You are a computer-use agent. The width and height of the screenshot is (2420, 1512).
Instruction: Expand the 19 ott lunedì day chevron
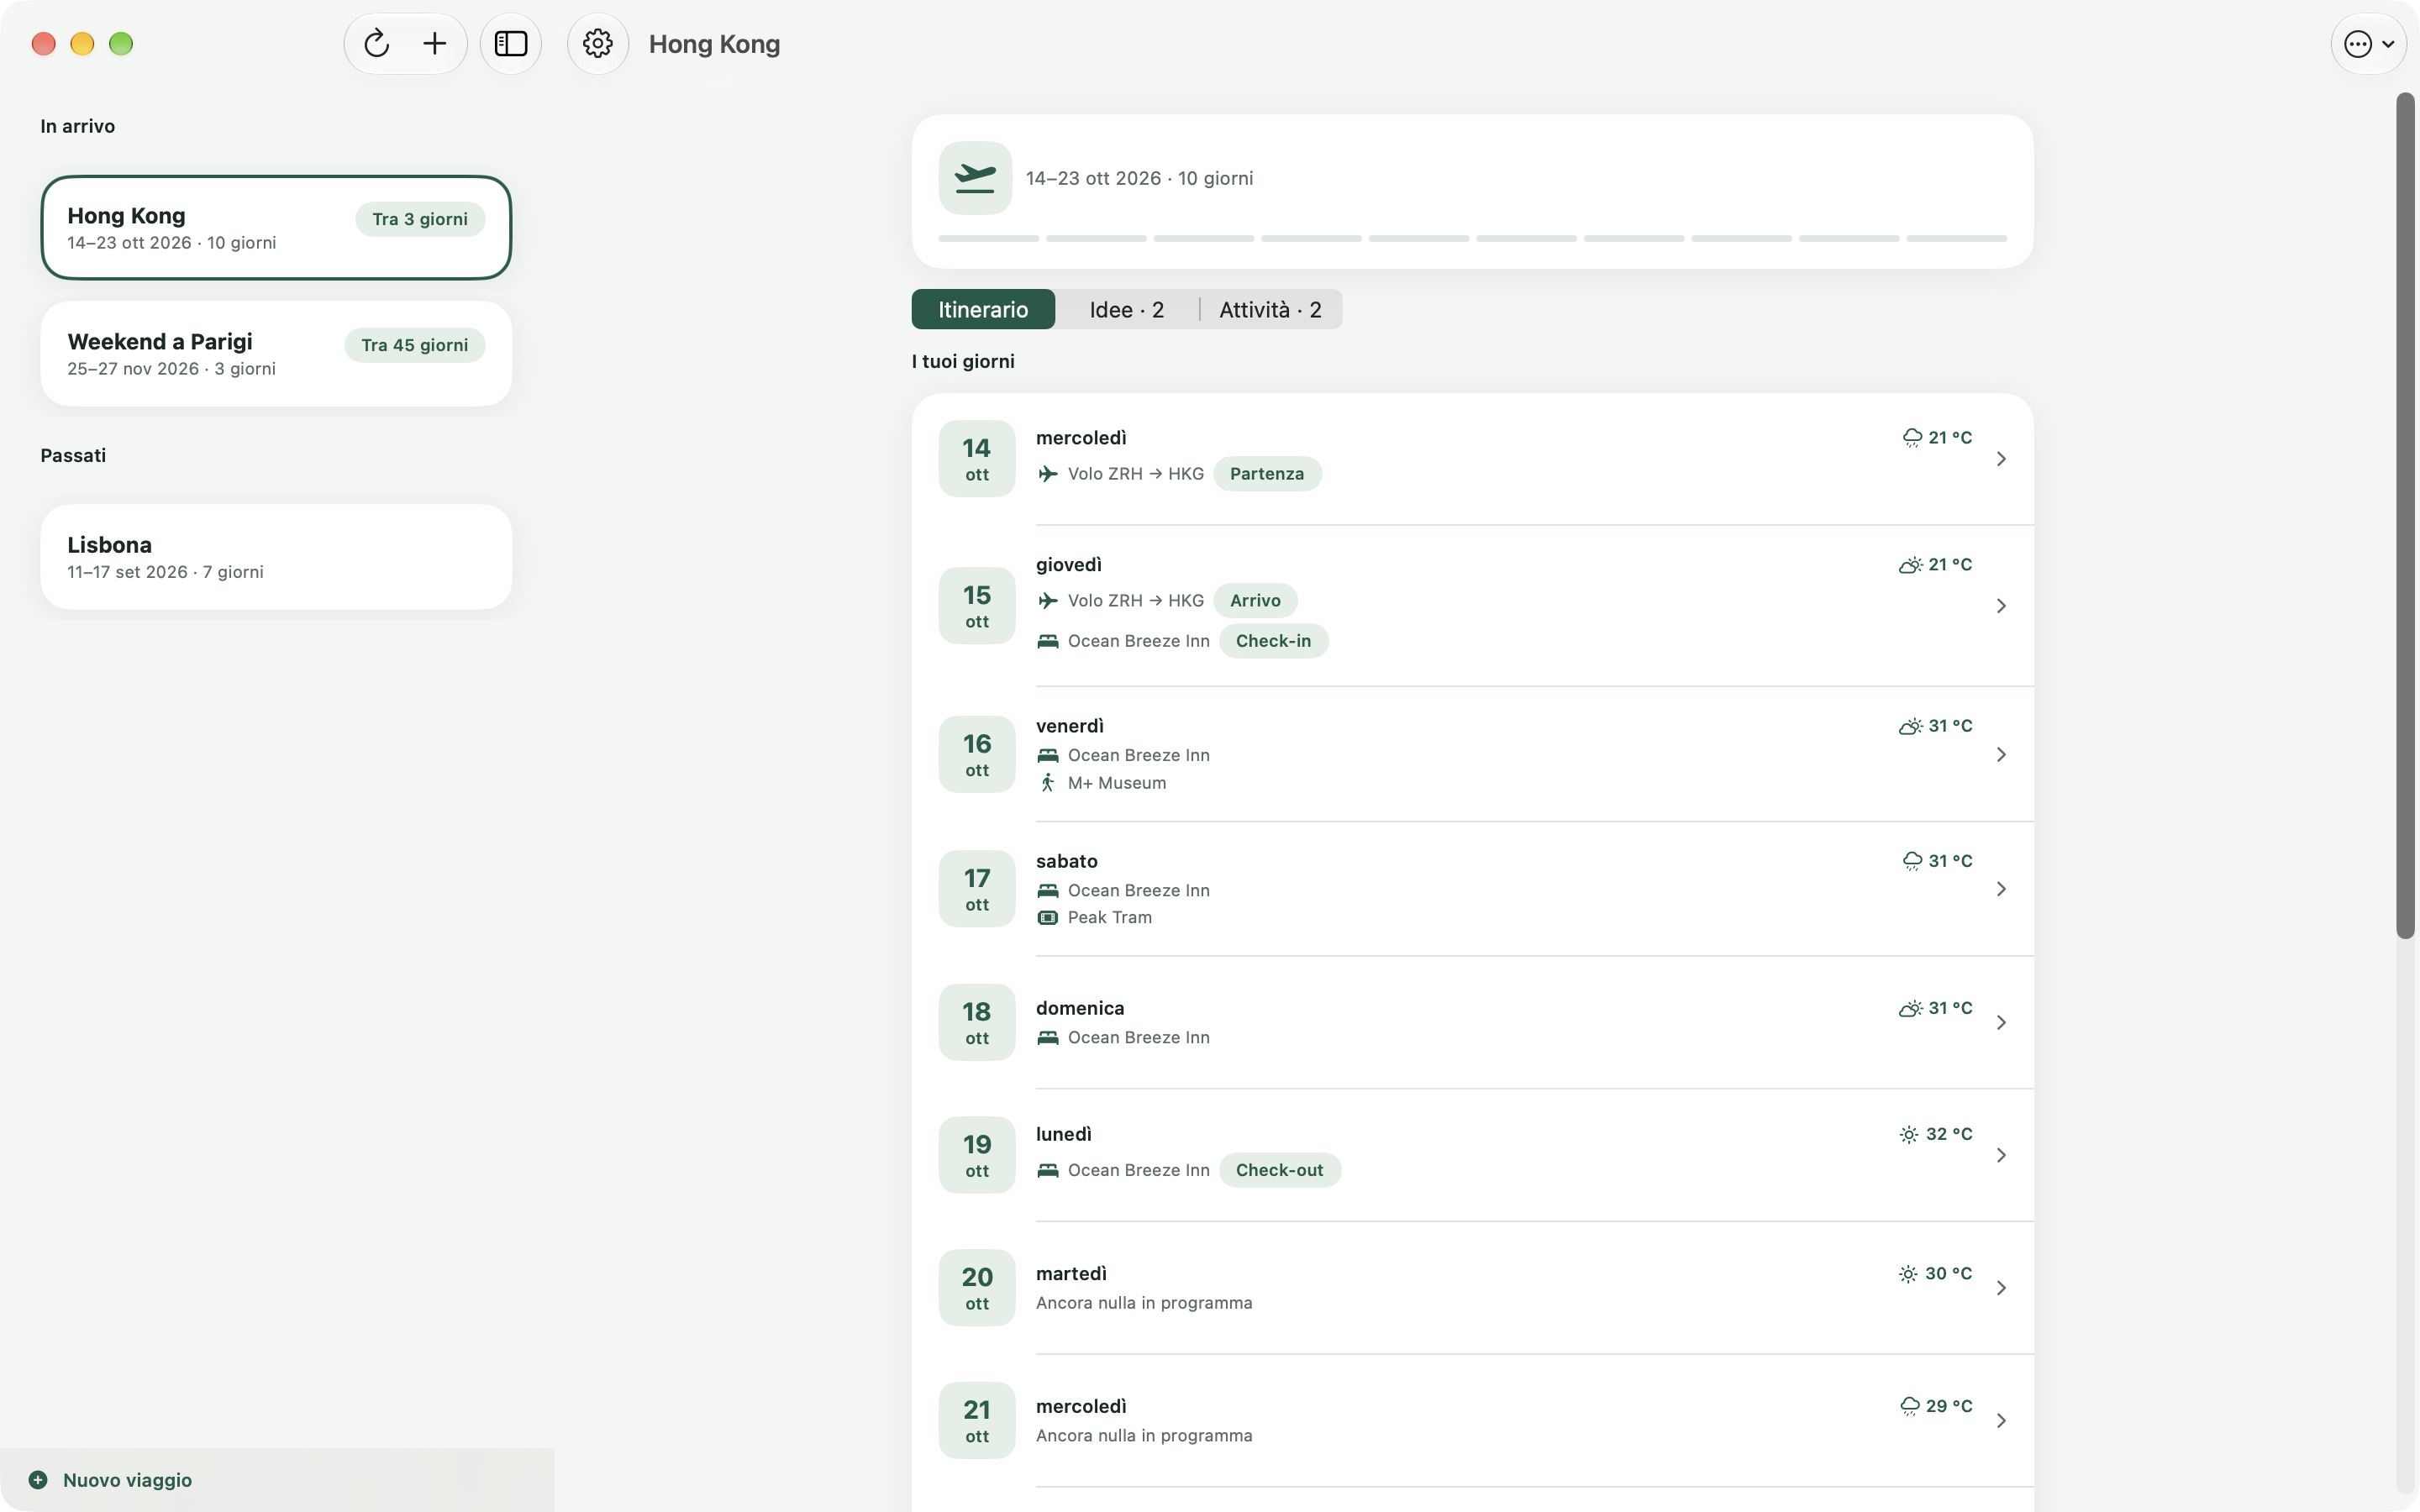[x=2001, y=1155]
